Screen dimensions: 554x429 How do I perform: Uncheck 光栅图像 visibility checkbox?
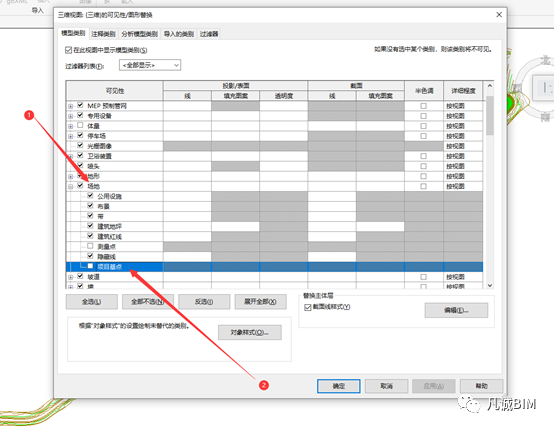coord(80,145)
